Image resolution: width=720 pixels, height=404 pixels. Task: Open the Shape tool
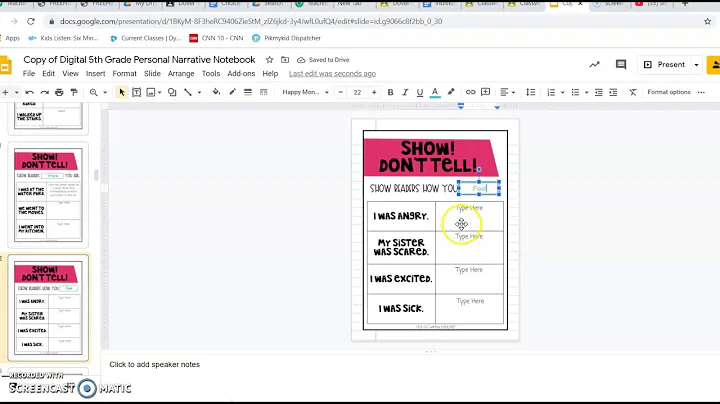[172, 92]
